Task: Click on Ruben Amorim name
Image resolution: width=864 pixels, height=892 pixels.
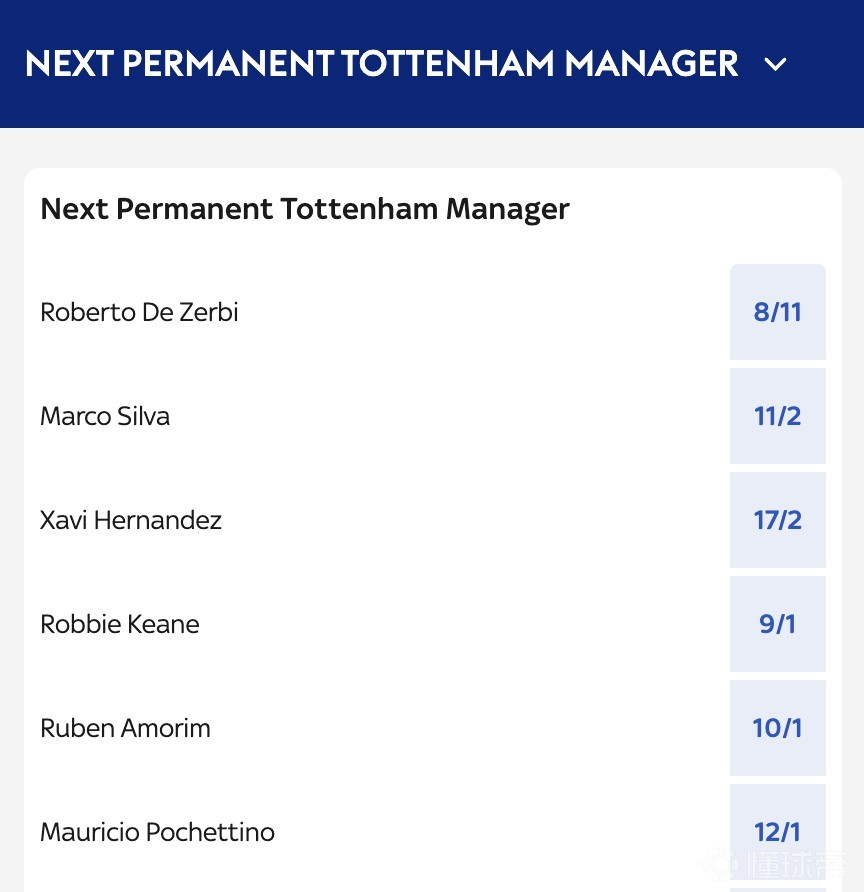Action: pos(125,728)
